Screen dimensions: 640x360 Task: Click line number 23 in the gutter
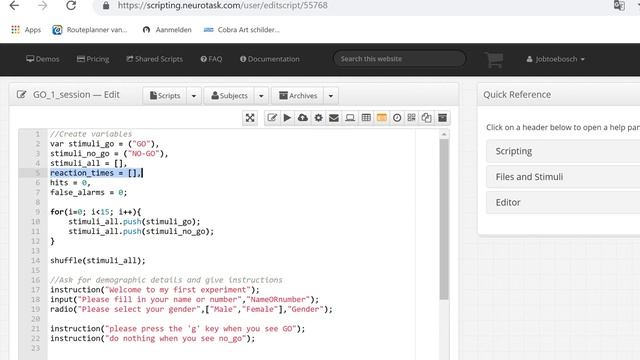[x=36, y=348]
